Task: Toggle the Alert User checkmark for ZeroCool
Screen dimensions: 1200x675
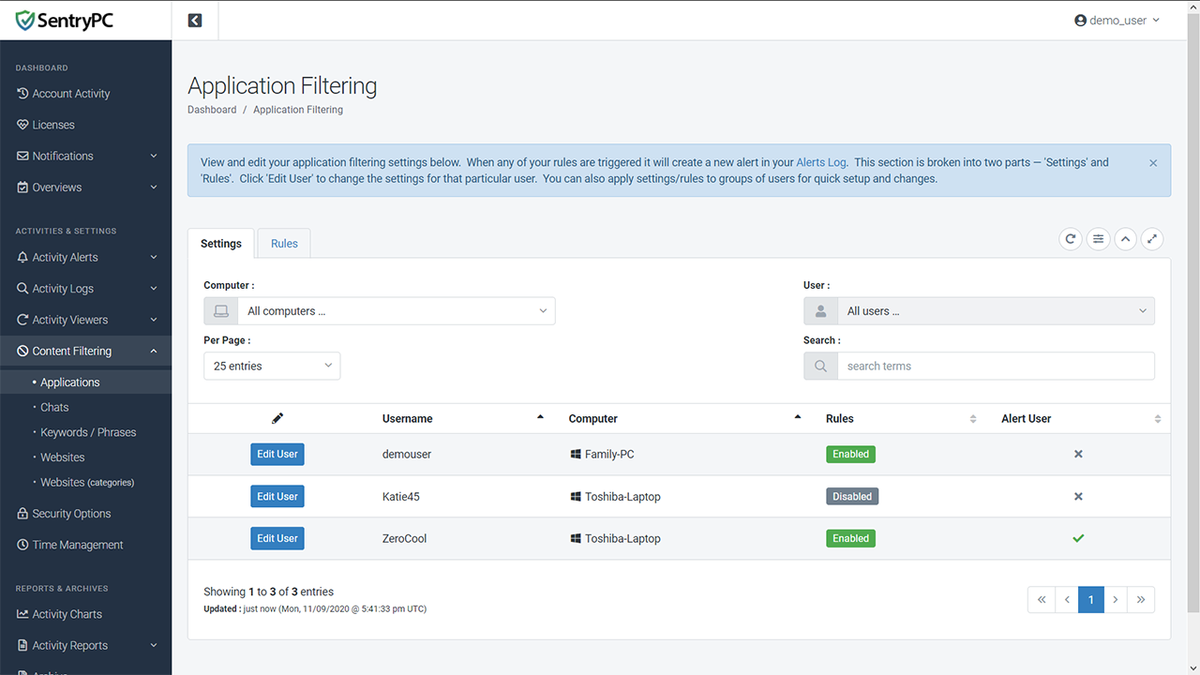Action: 1078,539
